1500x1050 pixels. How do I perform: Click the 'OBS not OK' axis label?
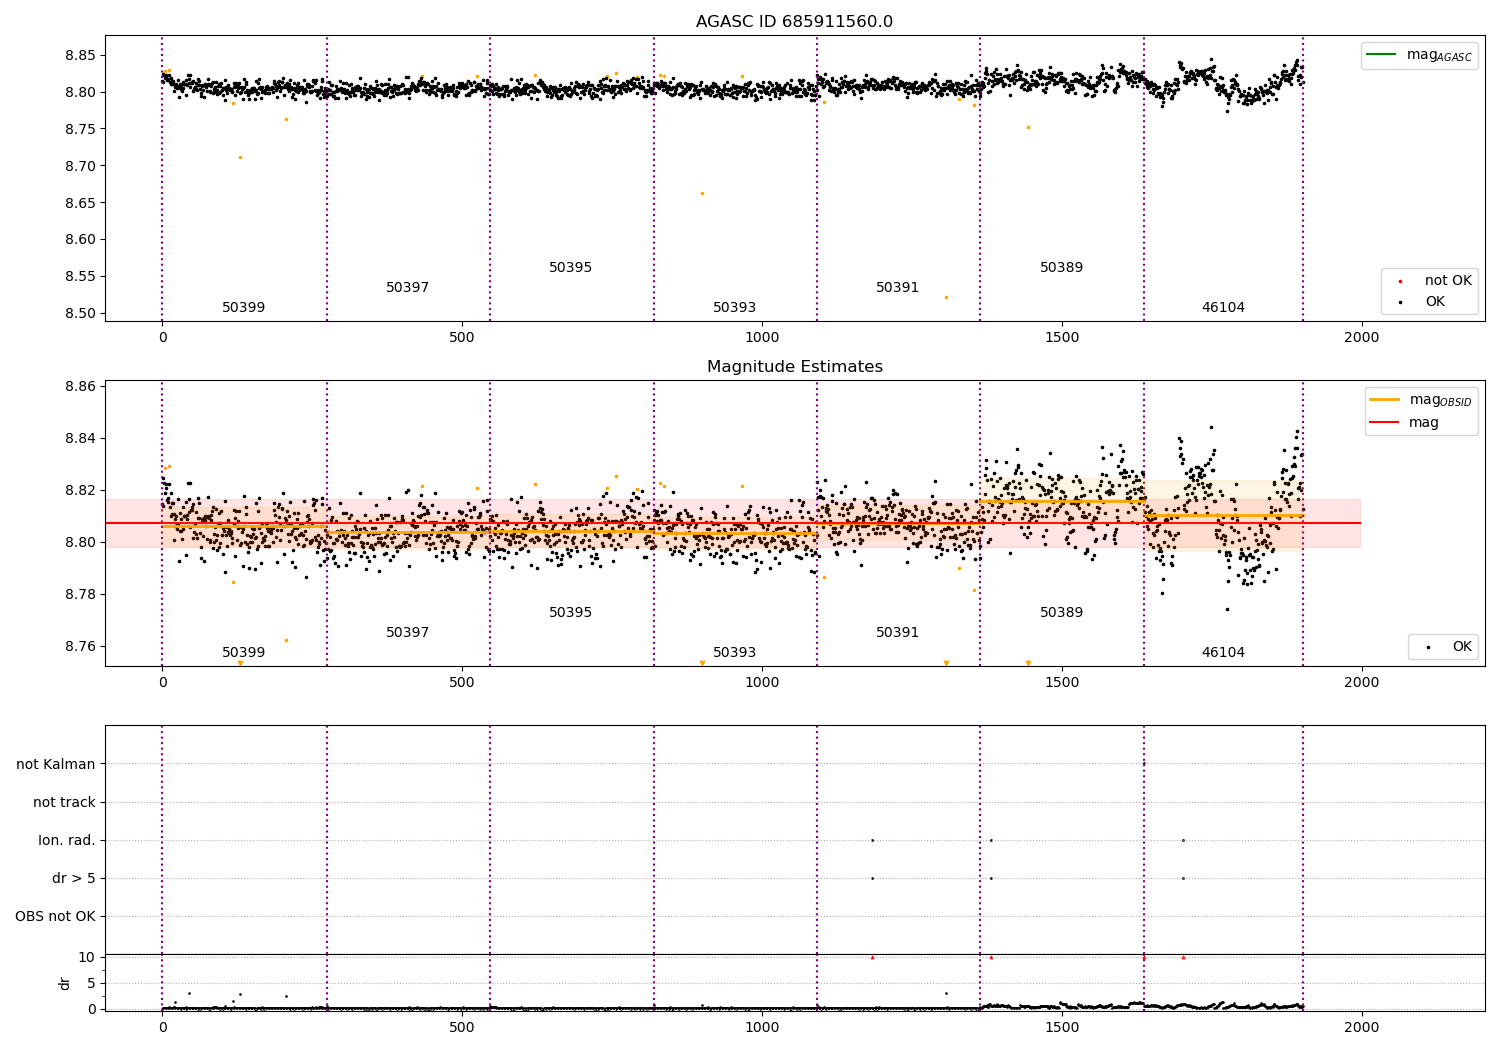pos(55,917)
